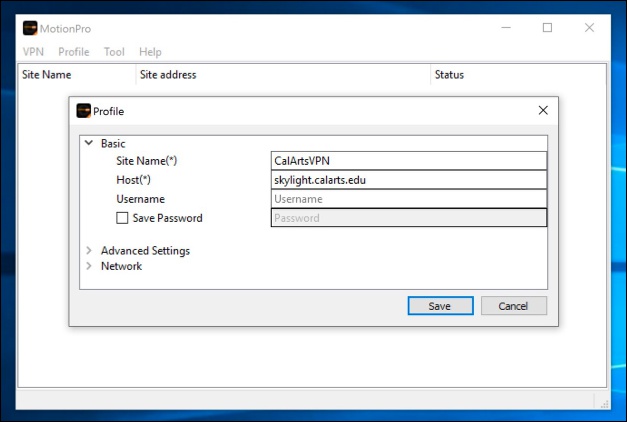Save the VPN profile
The width and height of the screenshot is (627, 422).
click(441, 306)
